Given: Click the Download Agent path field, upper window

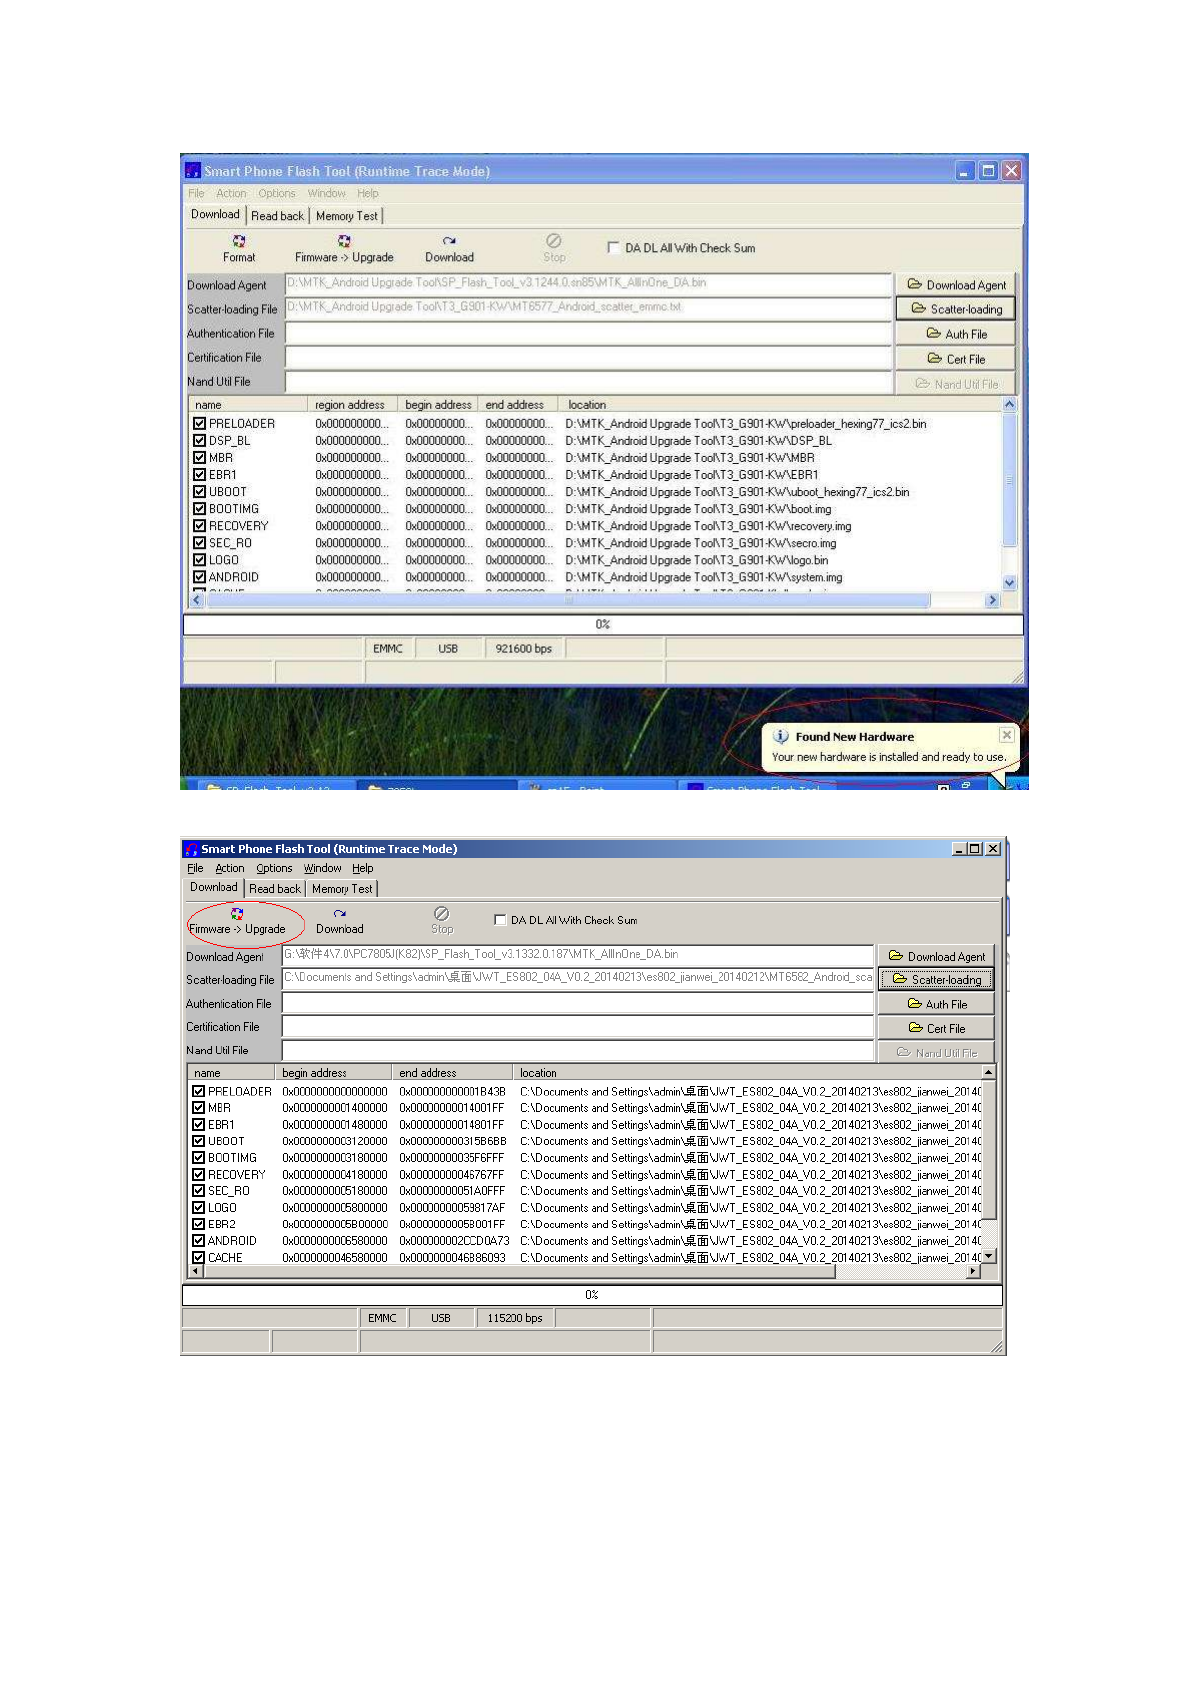Looking at the screenshot, I should click(588, 284).
